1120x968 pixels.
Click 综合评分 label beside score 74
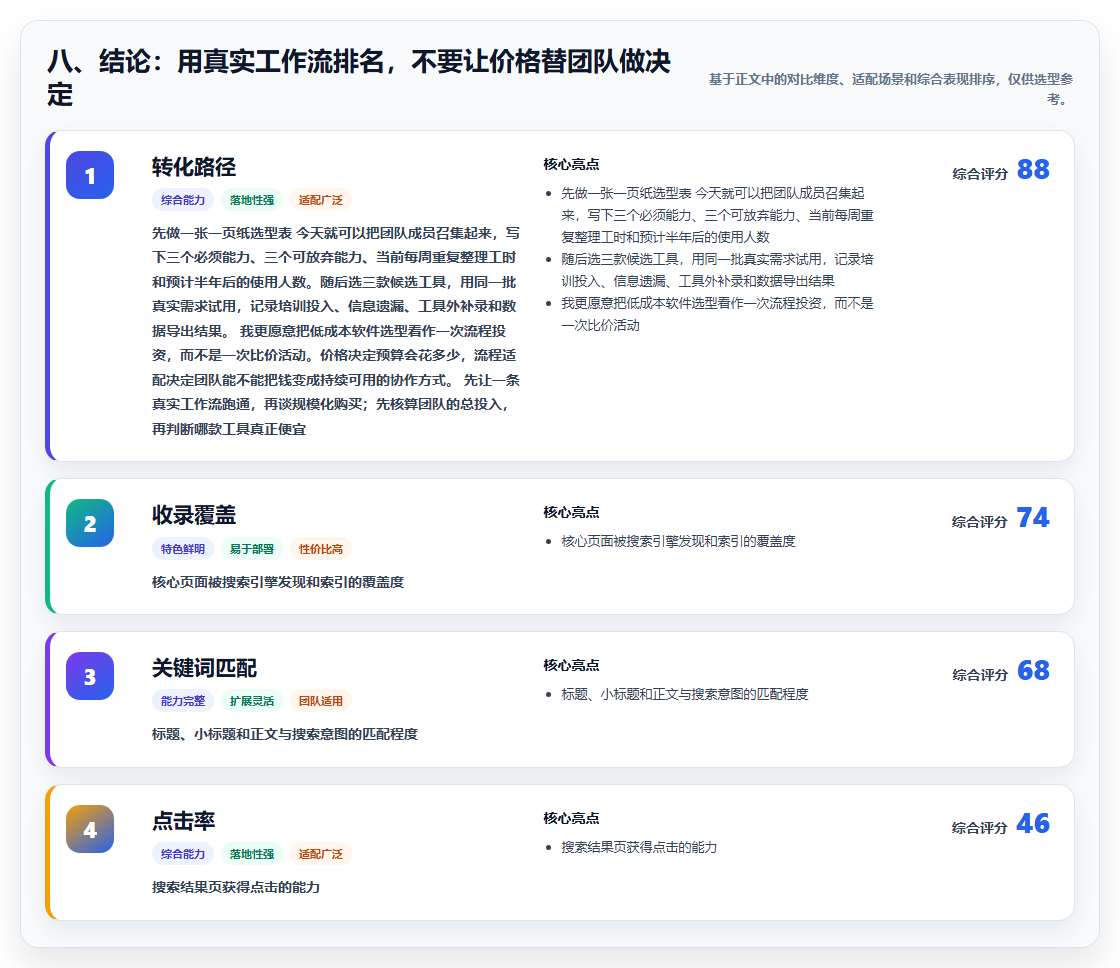click(980, 522)
